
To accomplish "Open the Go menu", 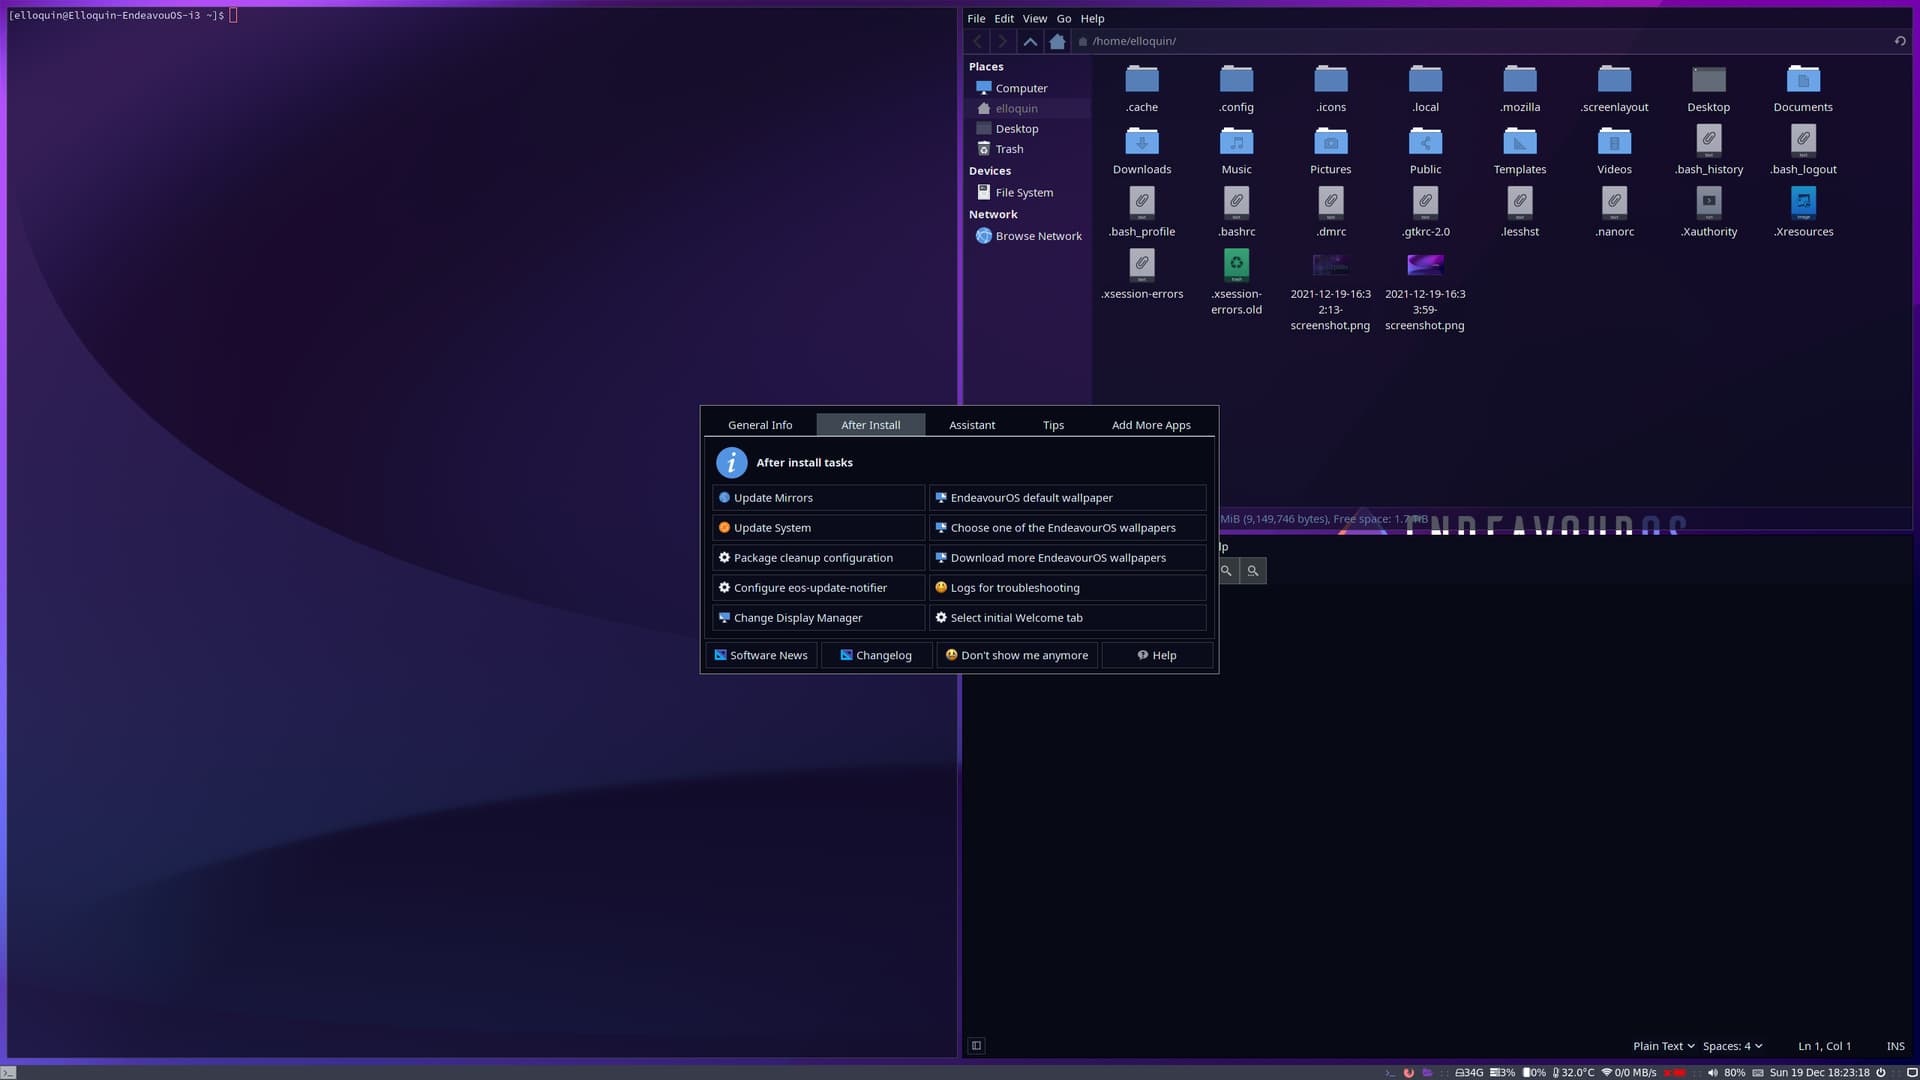I will click(1064, 18).
